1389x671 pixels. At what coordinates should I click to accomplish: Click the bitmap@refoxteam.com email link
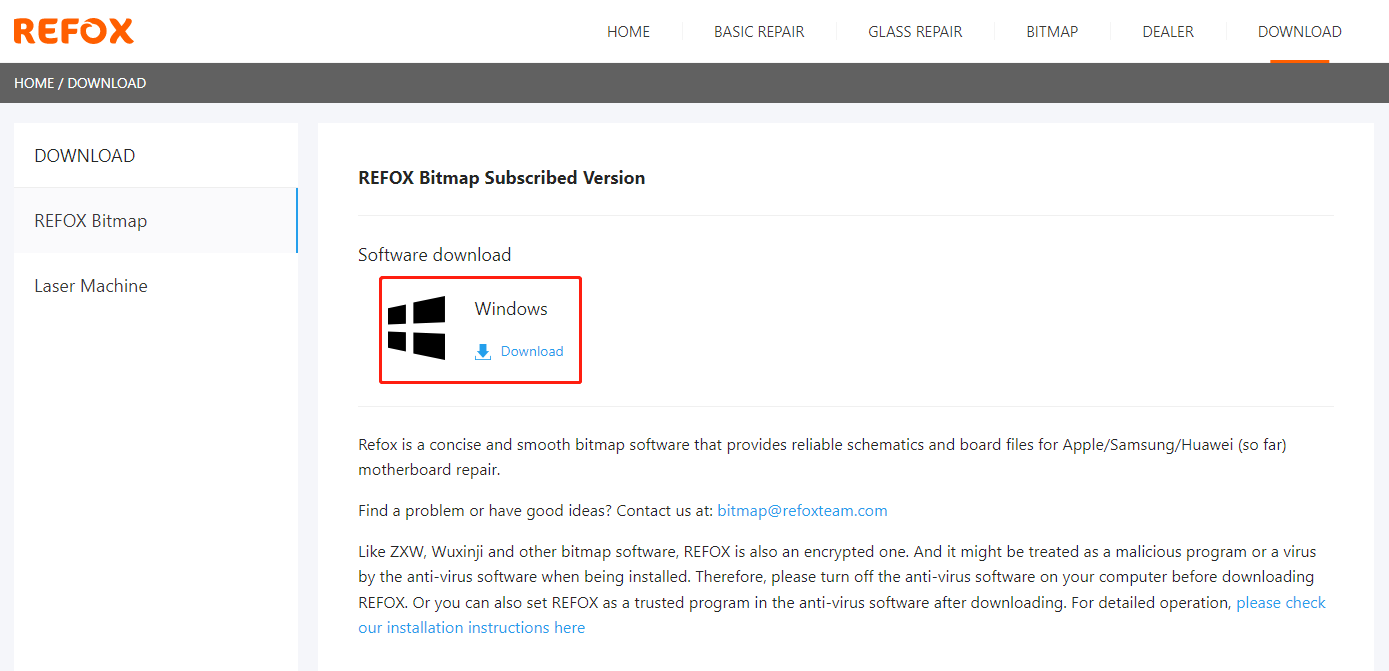(x=802, y=510)
